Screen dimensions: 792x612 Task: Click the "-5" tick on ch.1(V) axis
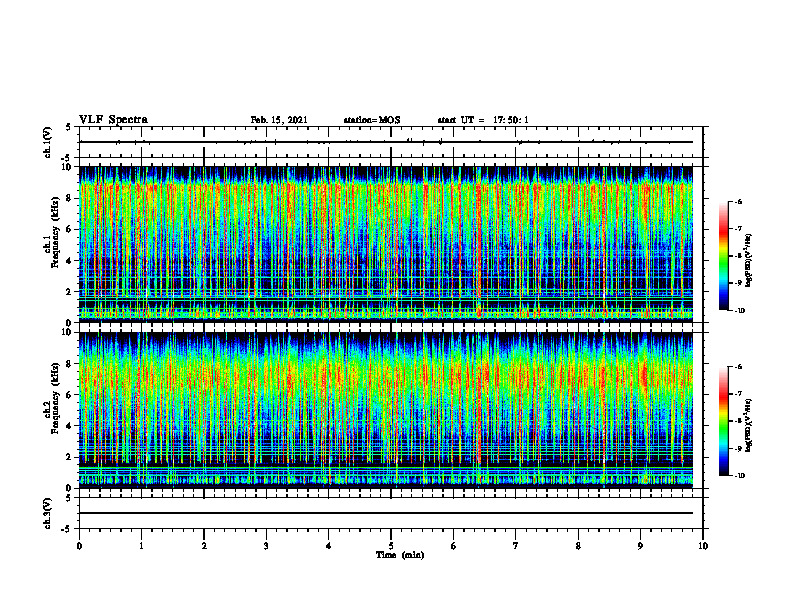67,157
